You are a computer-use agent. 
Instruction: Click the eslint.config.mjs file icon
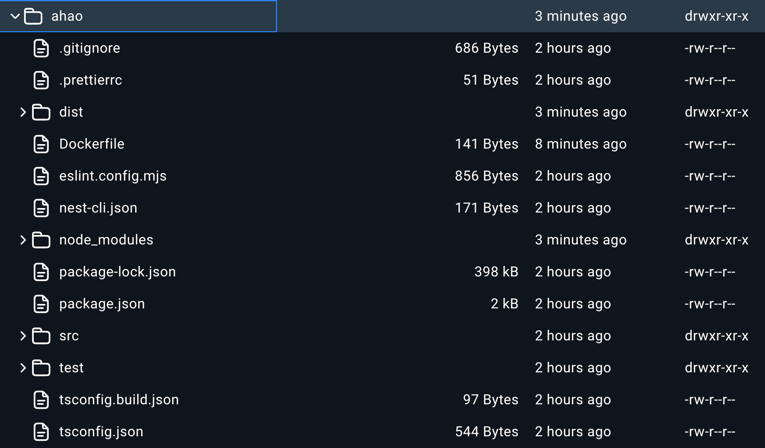click(x=41, y=176)
